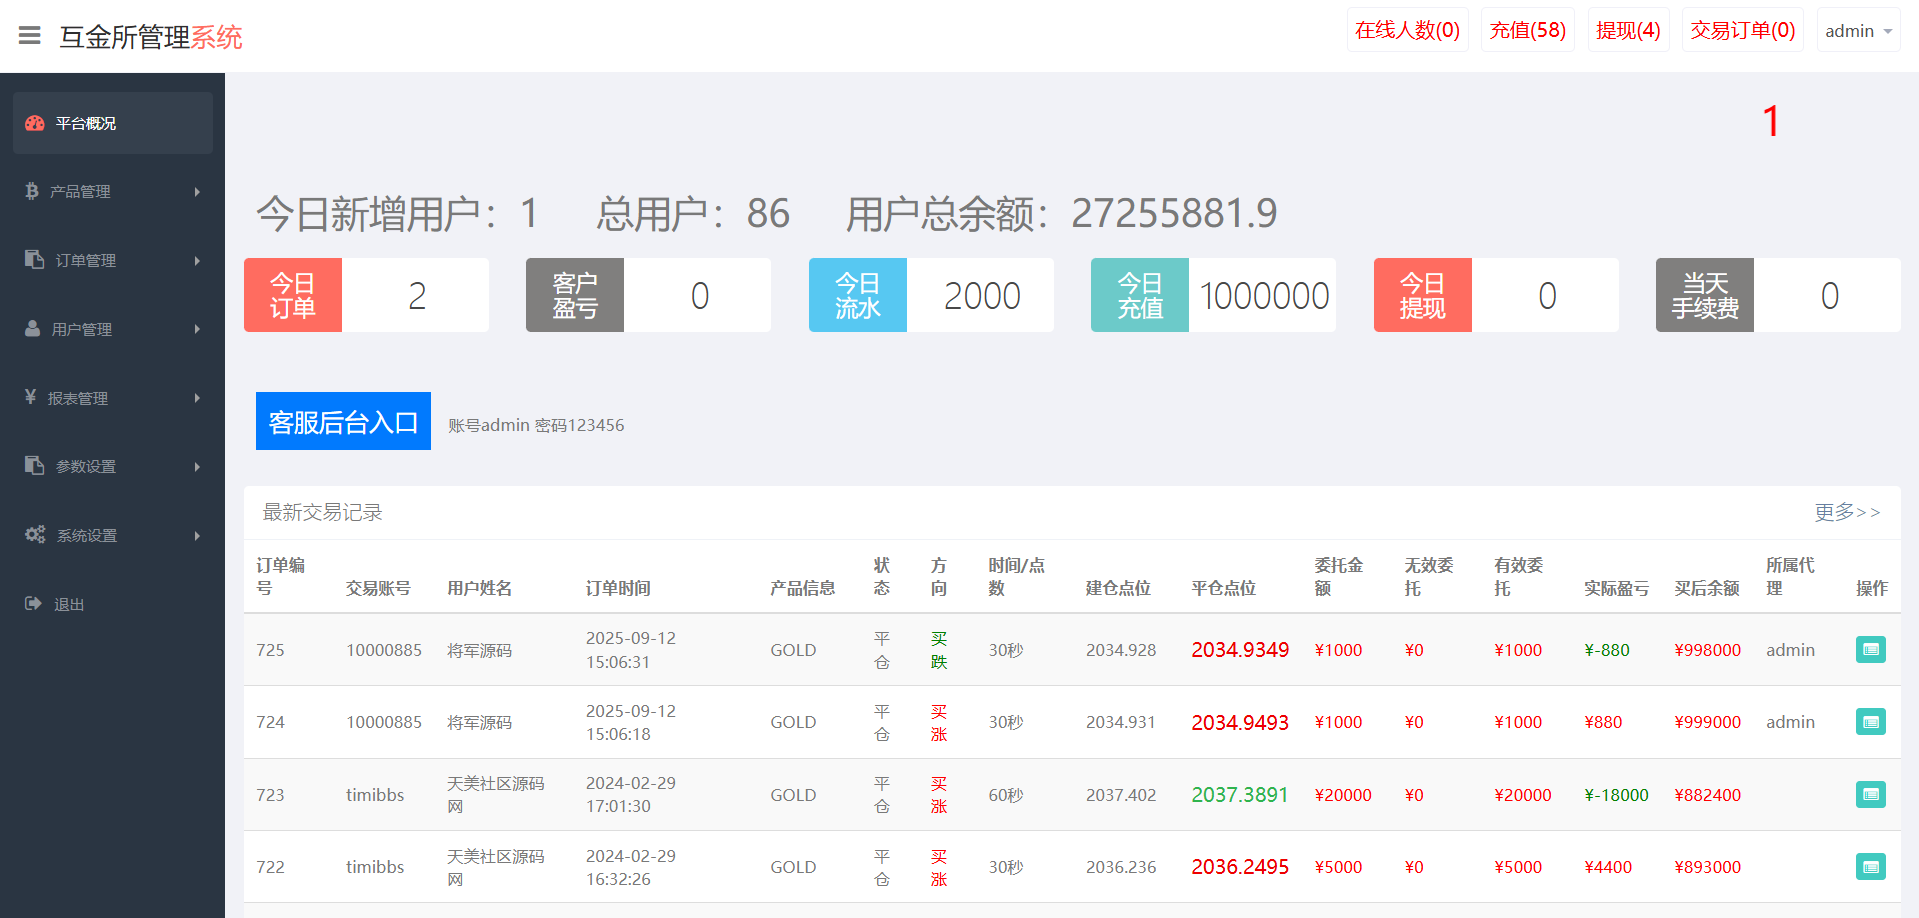Image resolution: width=1919 pixels, height=918 pixels.
Task: Click the 今日充值 teal stat tile
Action: tap(1139, 295)
